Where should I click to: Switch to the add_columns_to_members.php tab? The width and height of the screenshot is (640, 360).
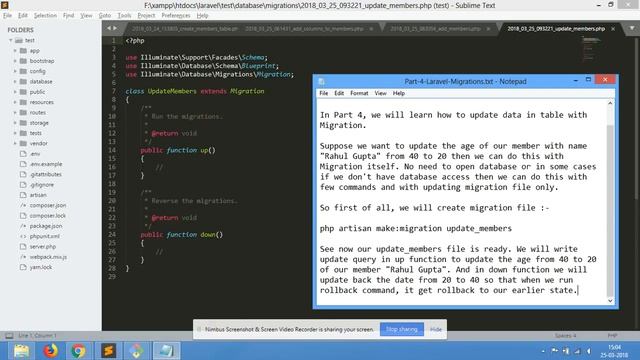pyautogui.click(x=304, y=29)
